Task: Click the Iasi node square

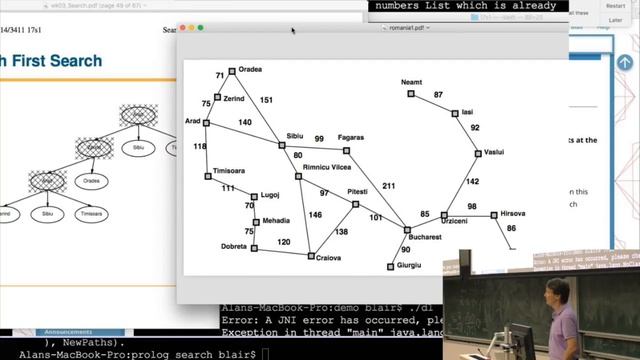Action: coord(455,114)
